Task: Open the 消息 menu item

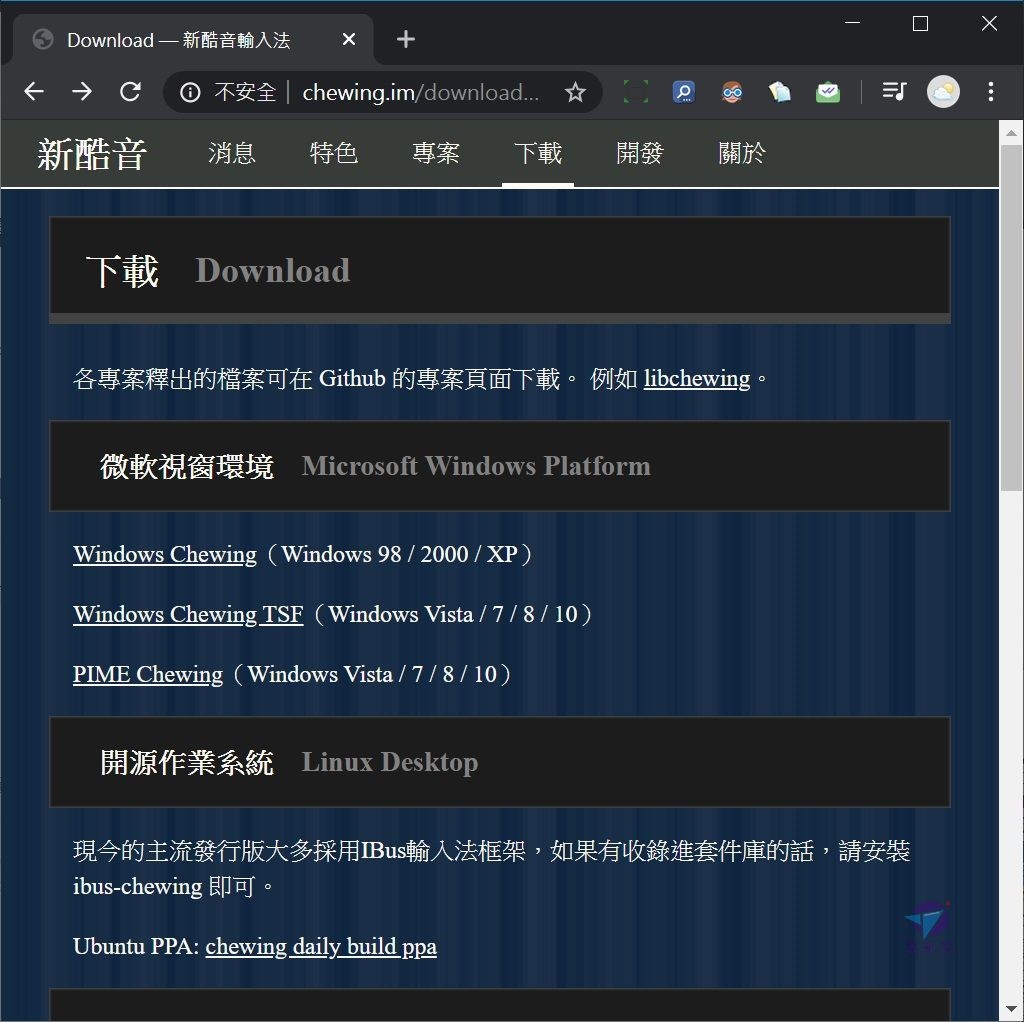Action: [x=232, y=153]
